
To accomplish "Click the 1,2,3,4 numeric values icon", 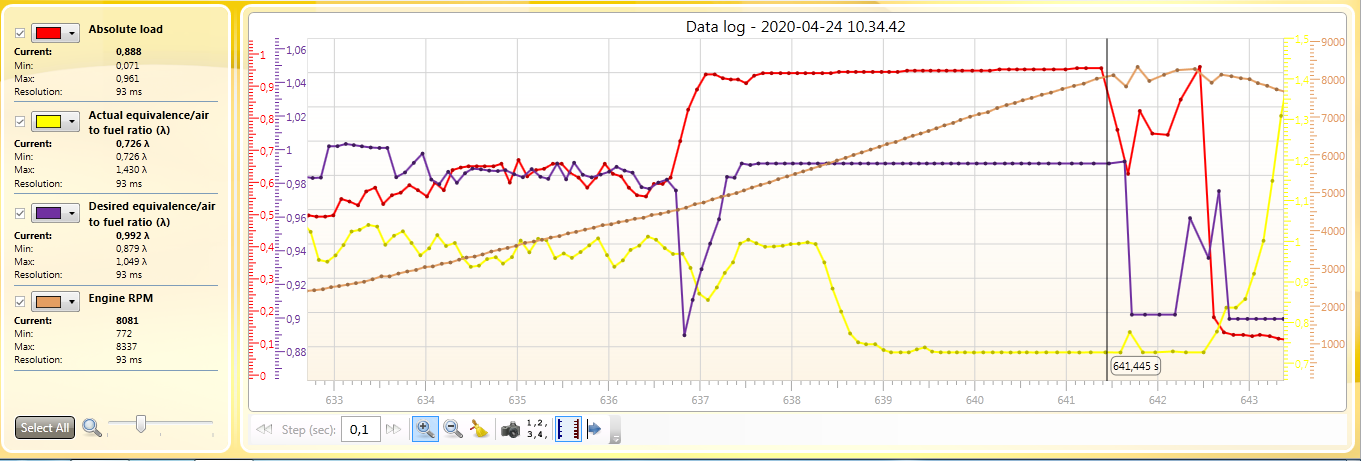I will (x=538, y=429).
